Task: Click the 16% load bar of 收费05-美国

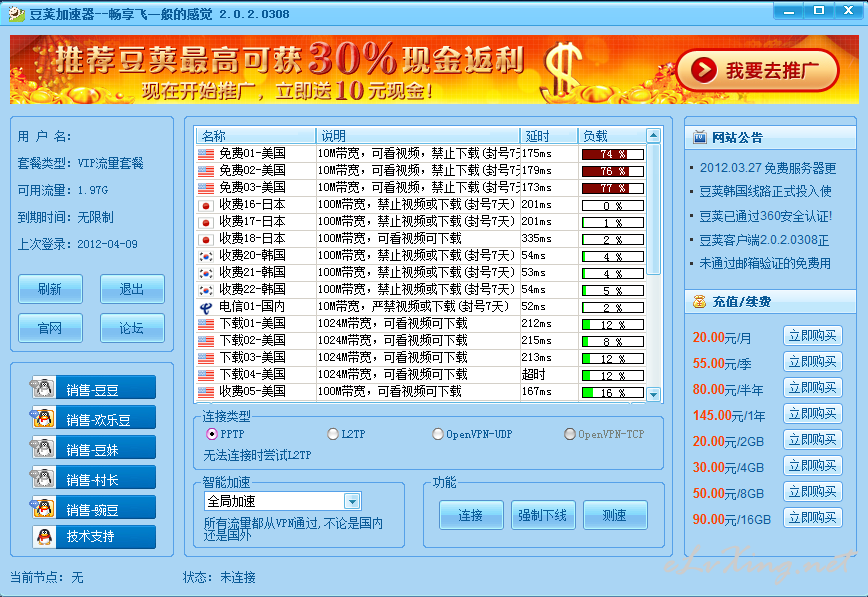Action: [x=613, y=393]
